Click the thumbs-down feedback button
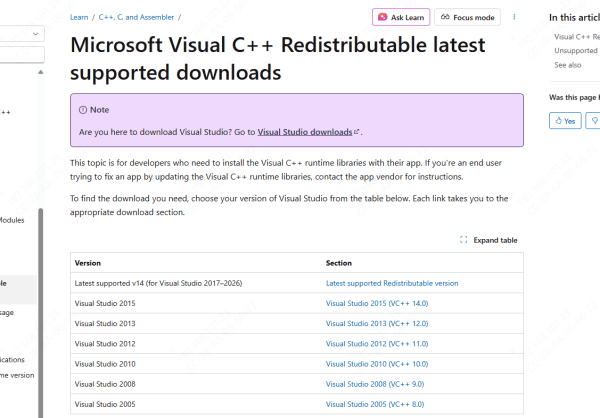The width and height of the screenshot is (600, 418). 593,121
